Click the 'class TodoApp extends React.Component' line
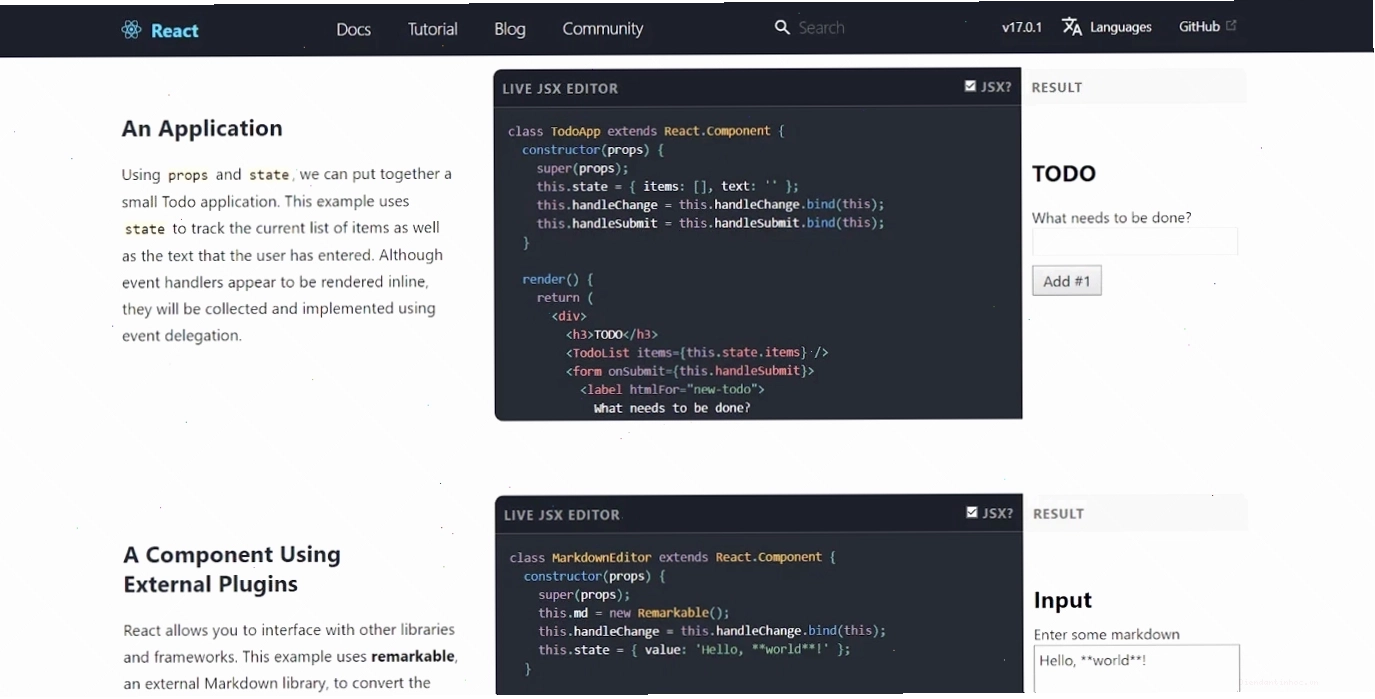The image size is (1375, 699). 646,131
